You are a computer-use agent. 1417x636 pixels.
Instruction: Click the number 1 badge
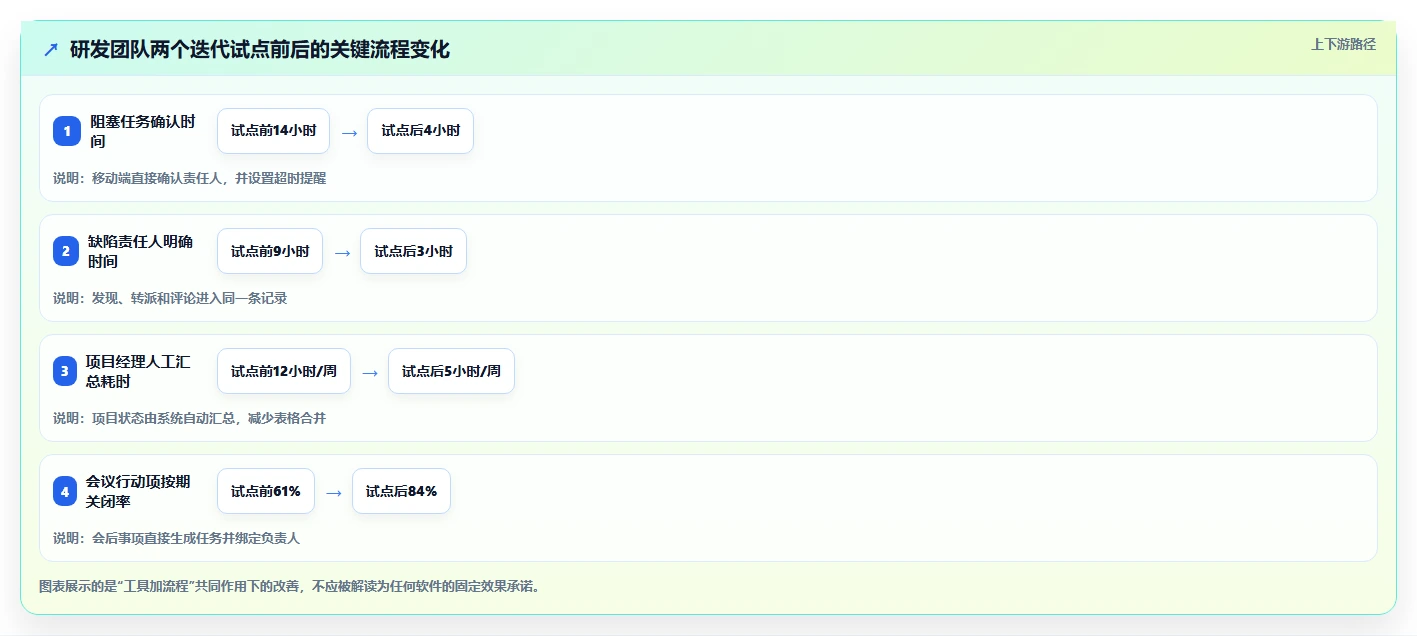tap(67, 131)
